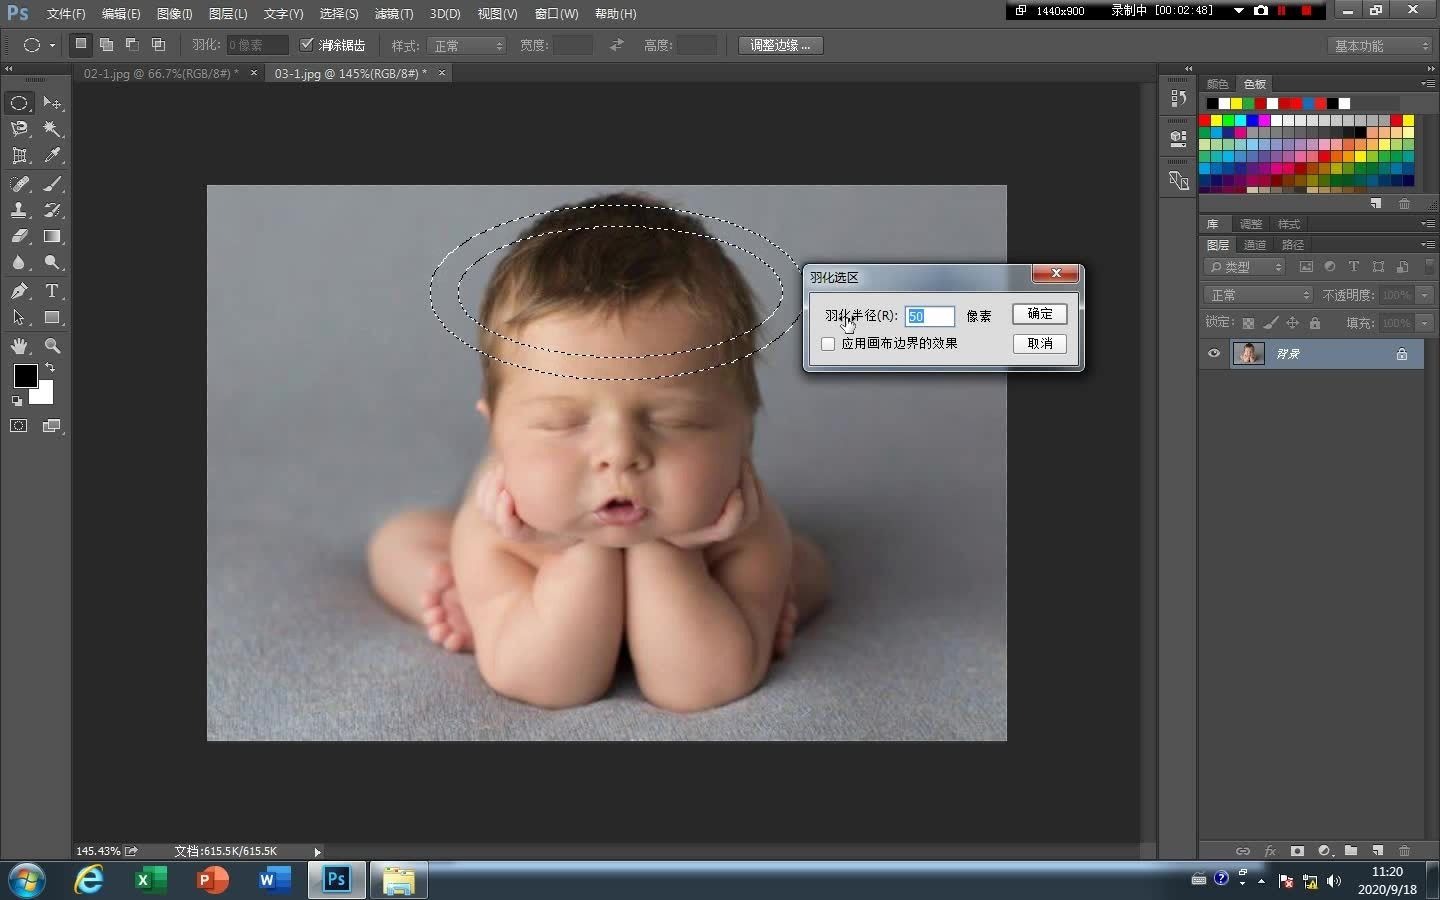Pick the Eyedropper tool
The width and height of the screenshot is (1440, 900).
(52, 156)
